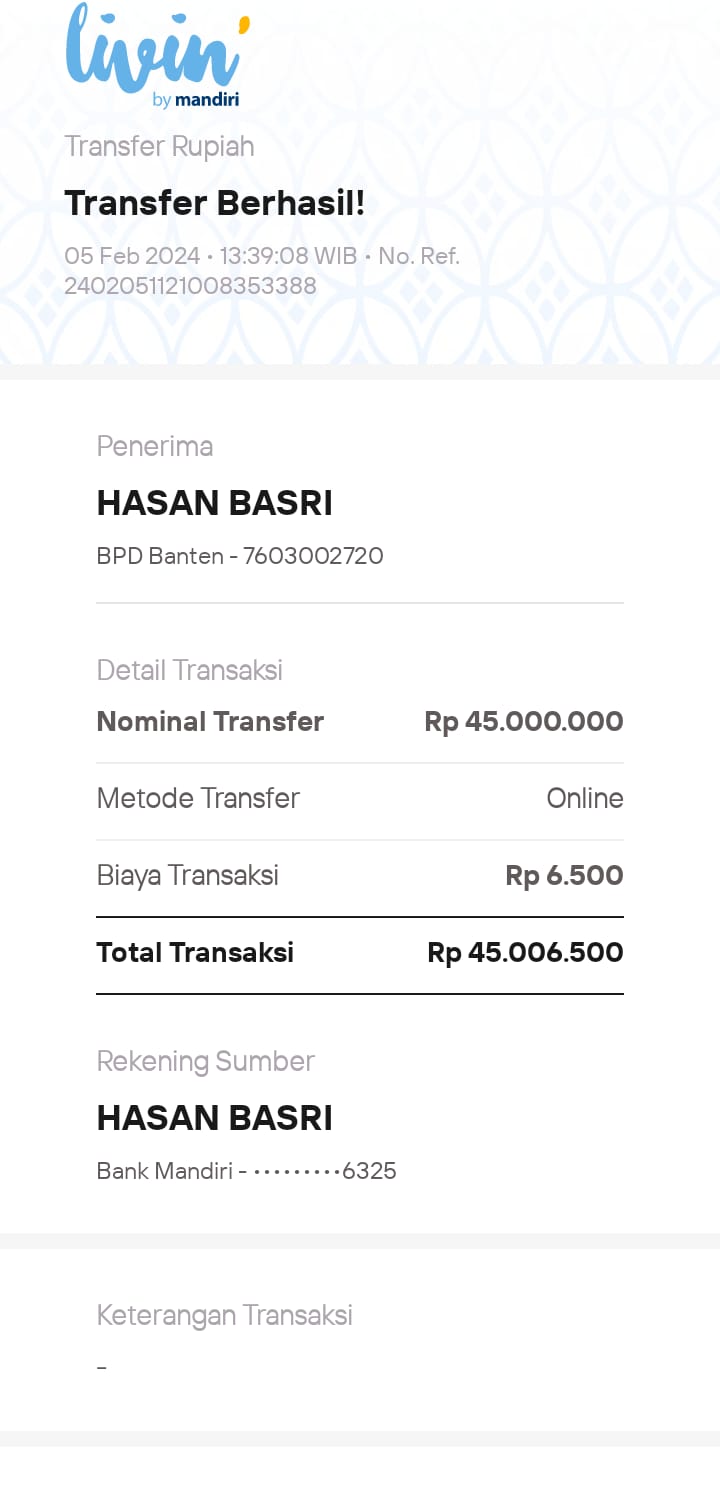Select the Rp 45.006.500 total amount
Image resolution: width=720 pixels, height=1495 pixels.
tap(525, 953)
